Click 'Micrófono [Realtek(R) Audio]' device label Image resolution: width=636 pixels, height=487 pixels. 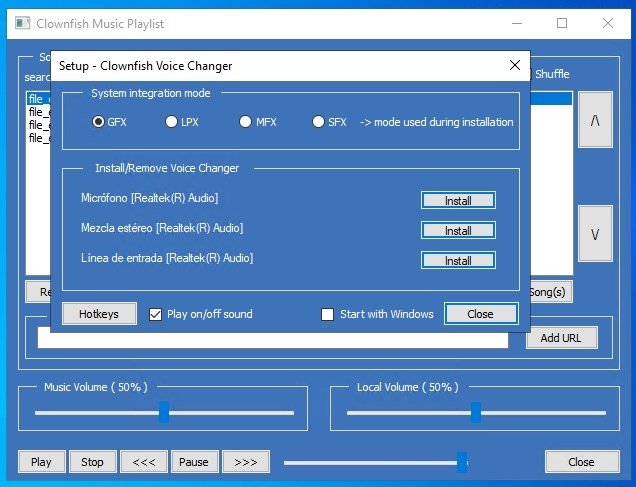150,198
